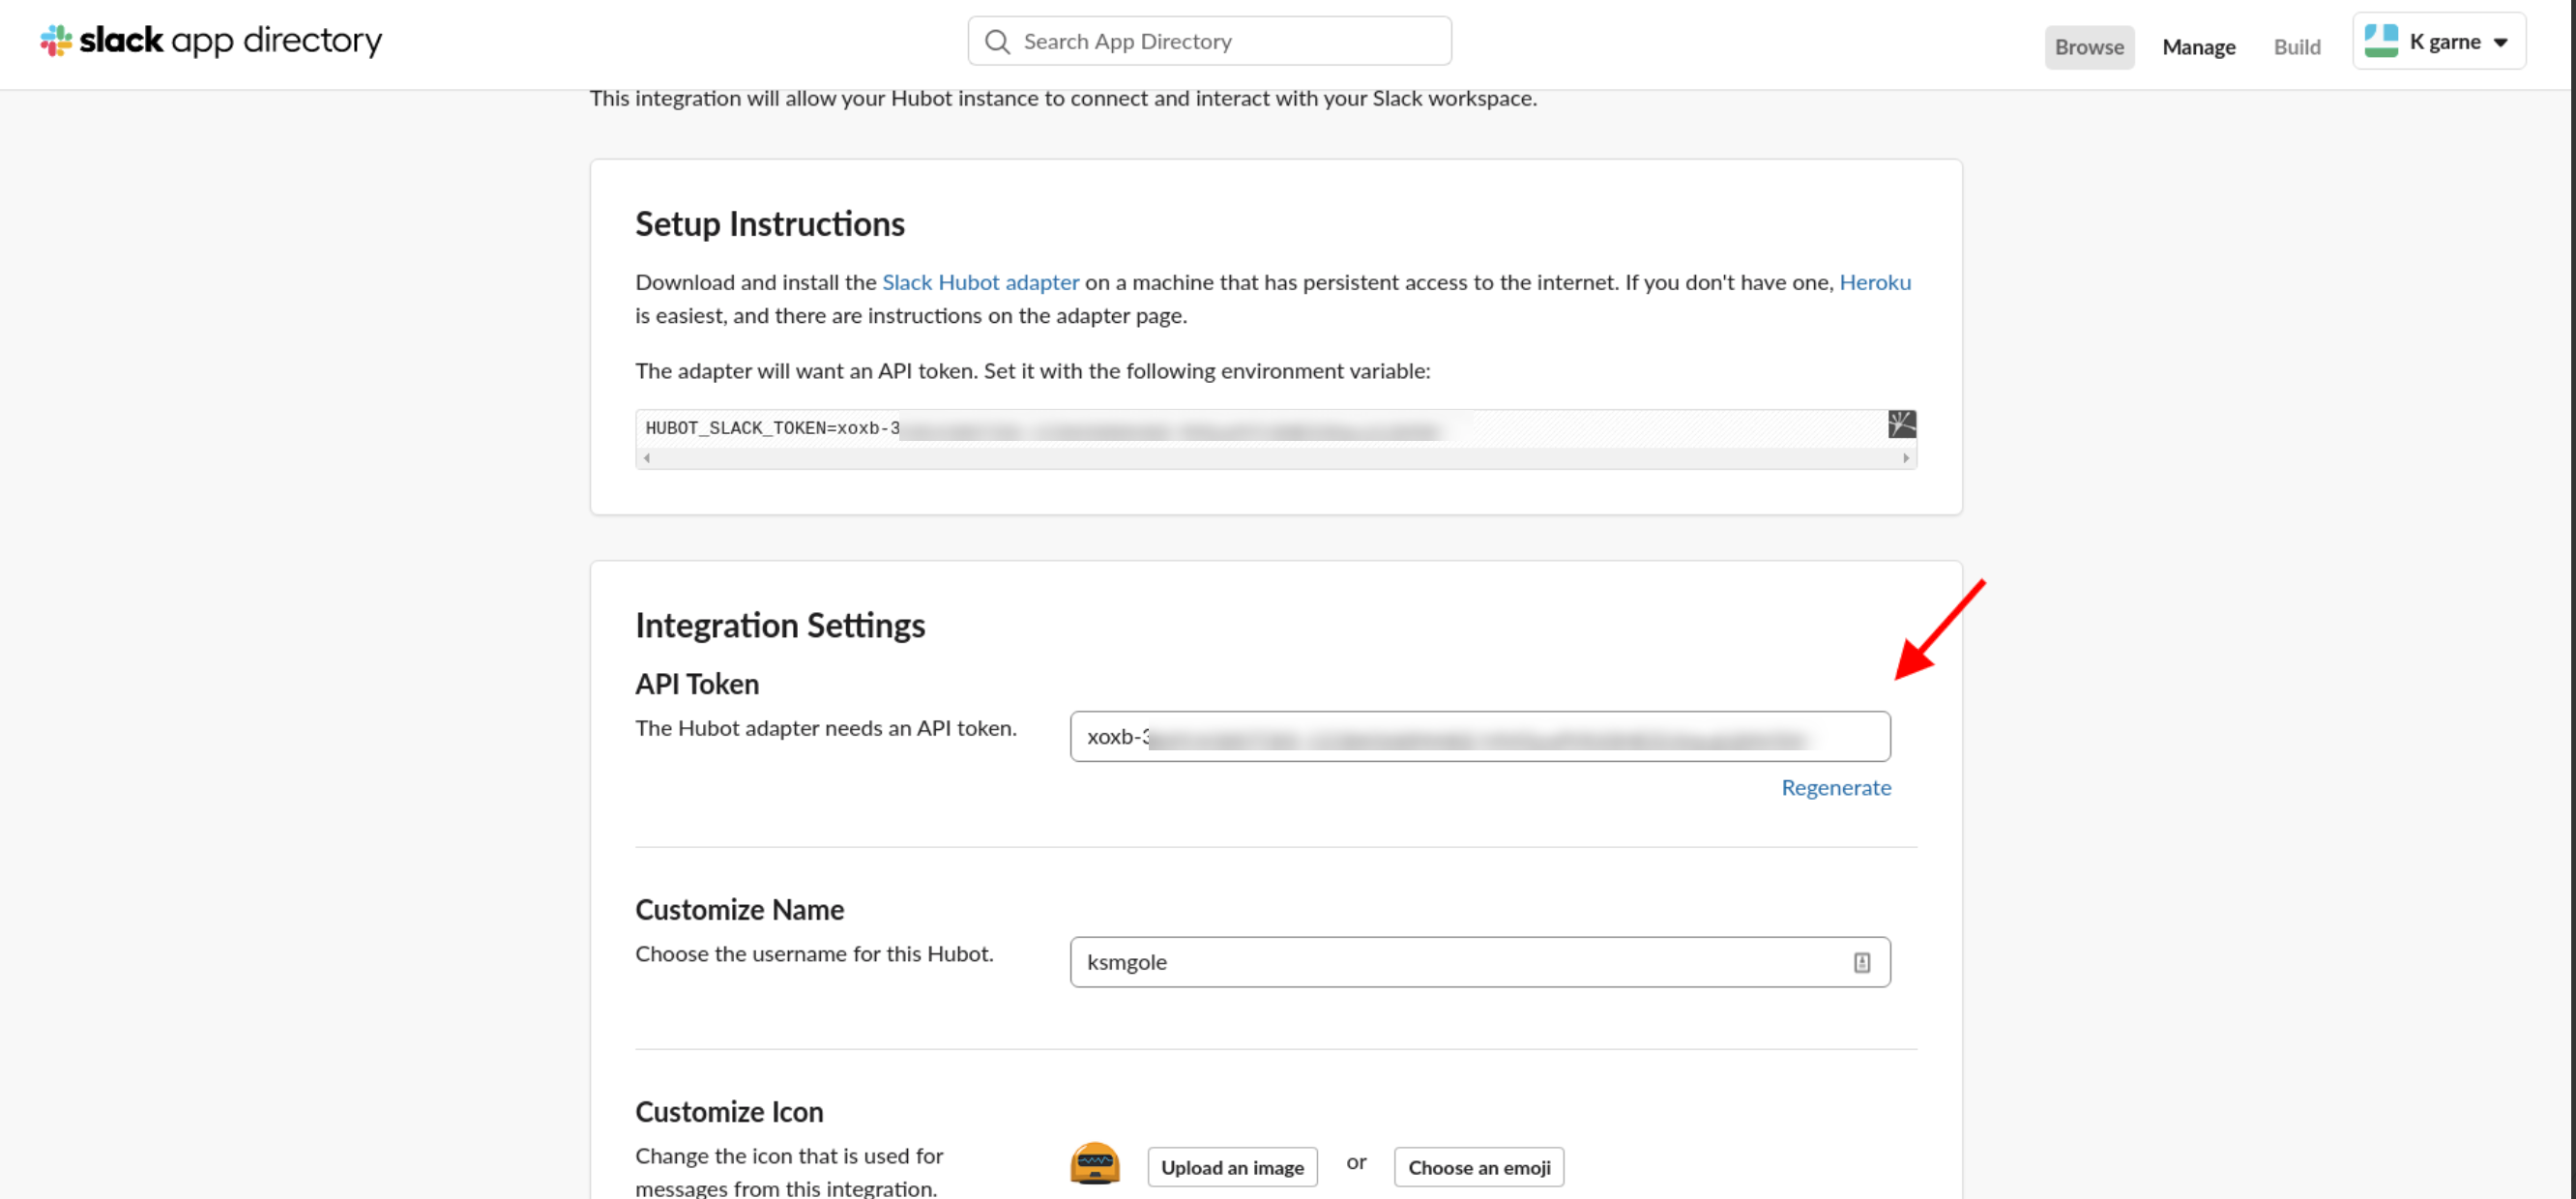Follow the Heroku link

pos(1874,282)
